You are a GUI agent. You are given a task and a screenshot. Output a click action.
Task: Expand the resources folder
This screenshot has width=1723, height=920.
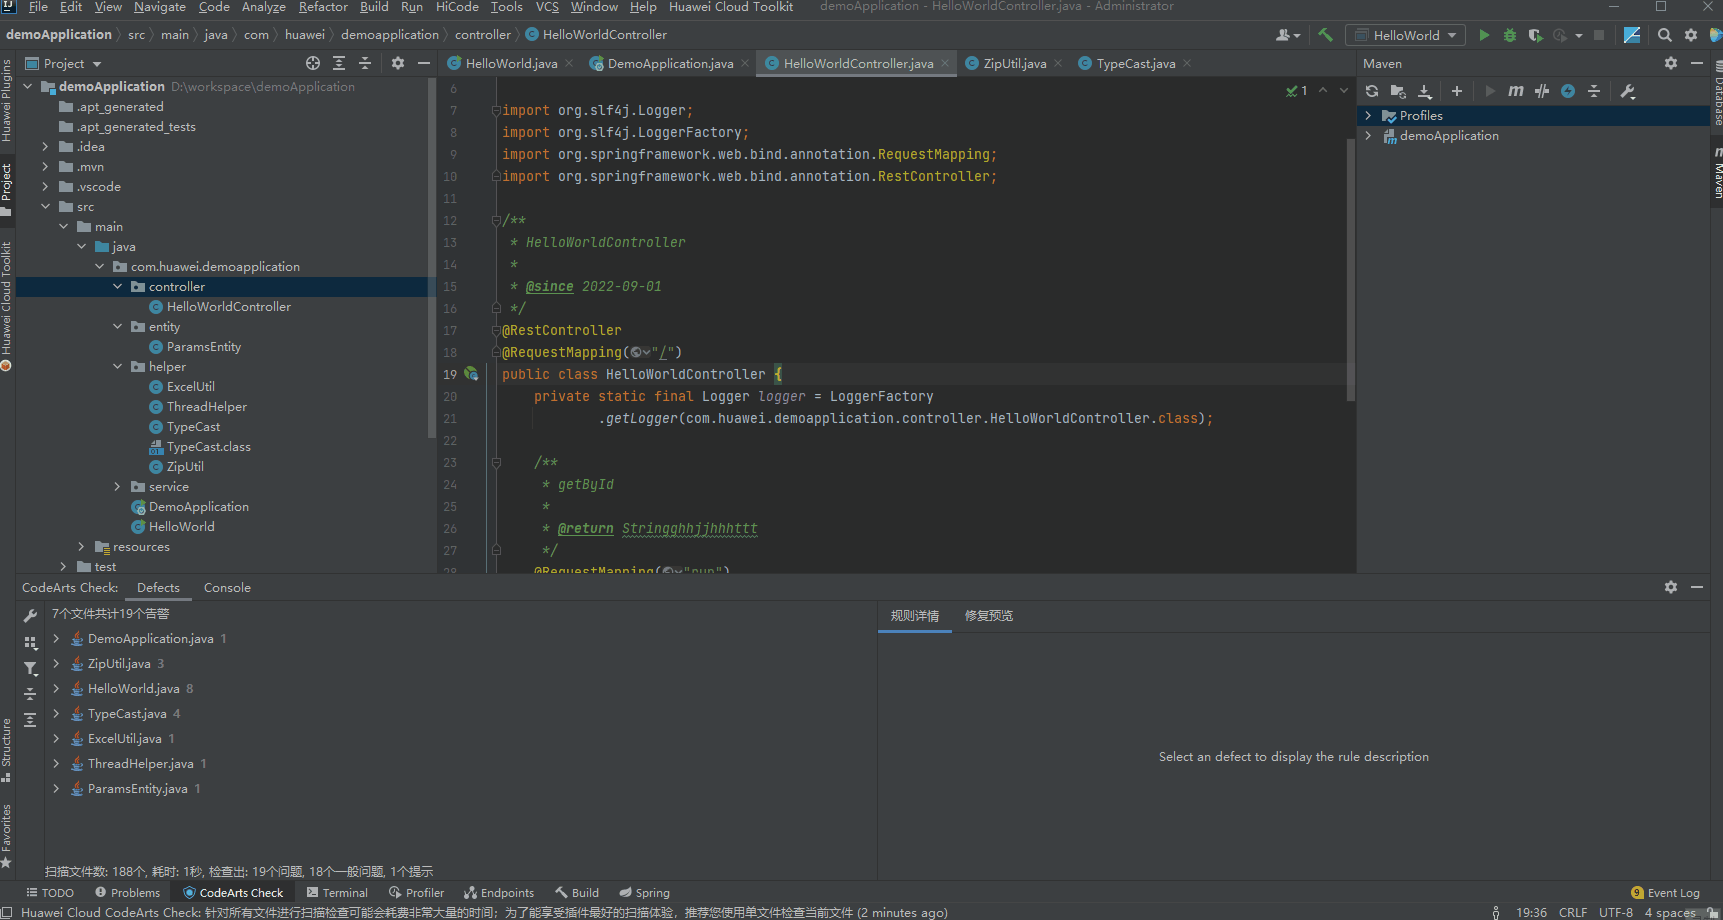coord(82,547)
